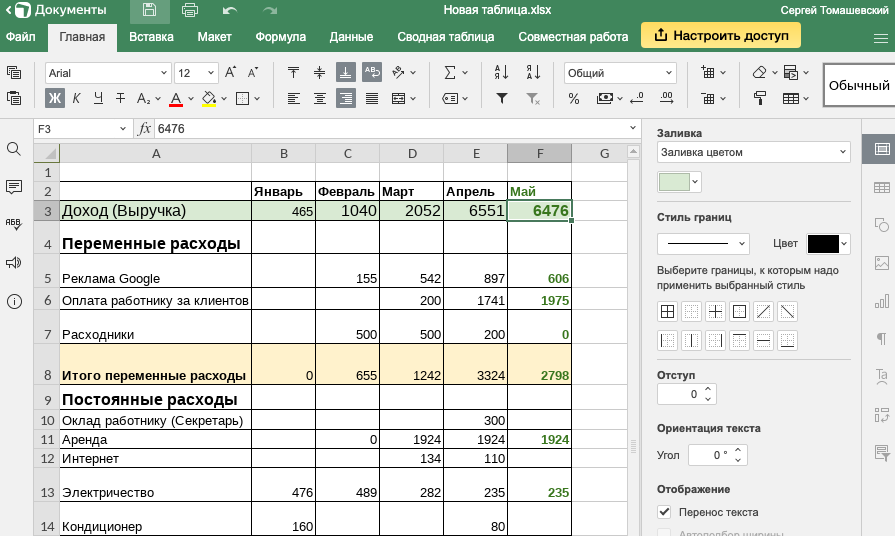
Task: Select the Обычный cell style
Action: 859,85
